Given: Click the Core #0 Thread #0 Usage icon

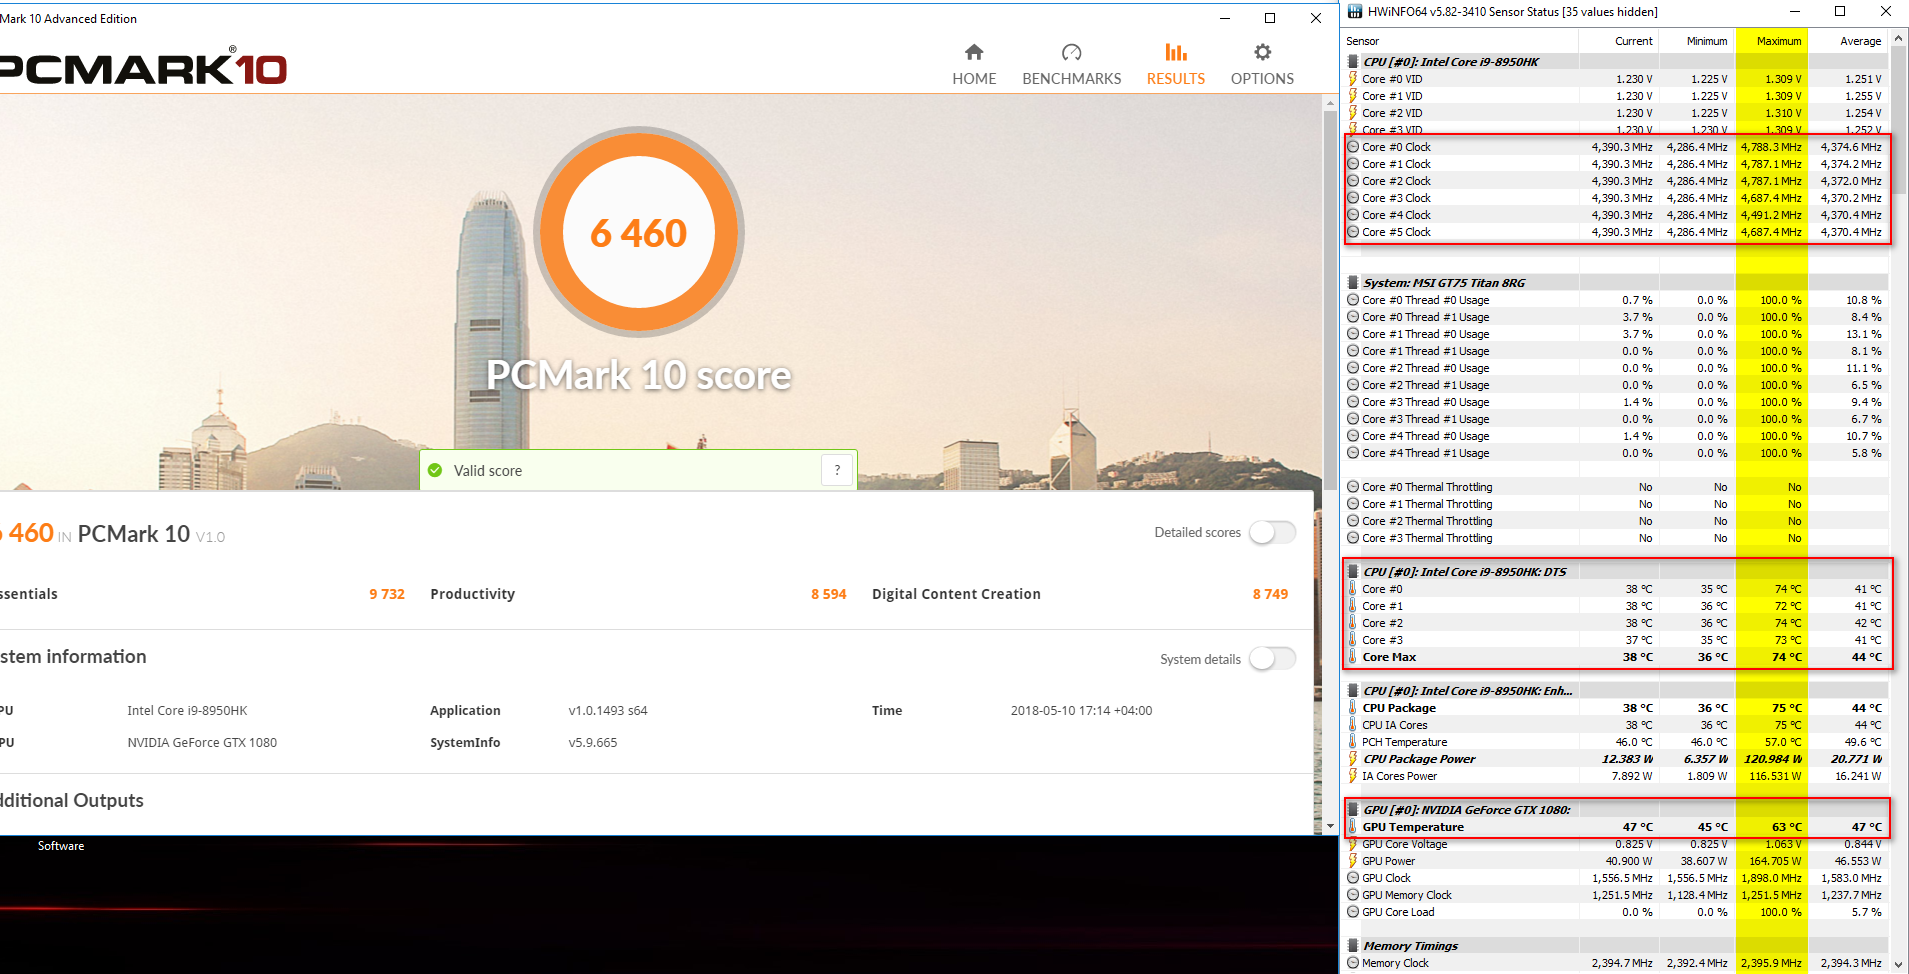Looking at the screenshot, I should (x=1353, y=300).
